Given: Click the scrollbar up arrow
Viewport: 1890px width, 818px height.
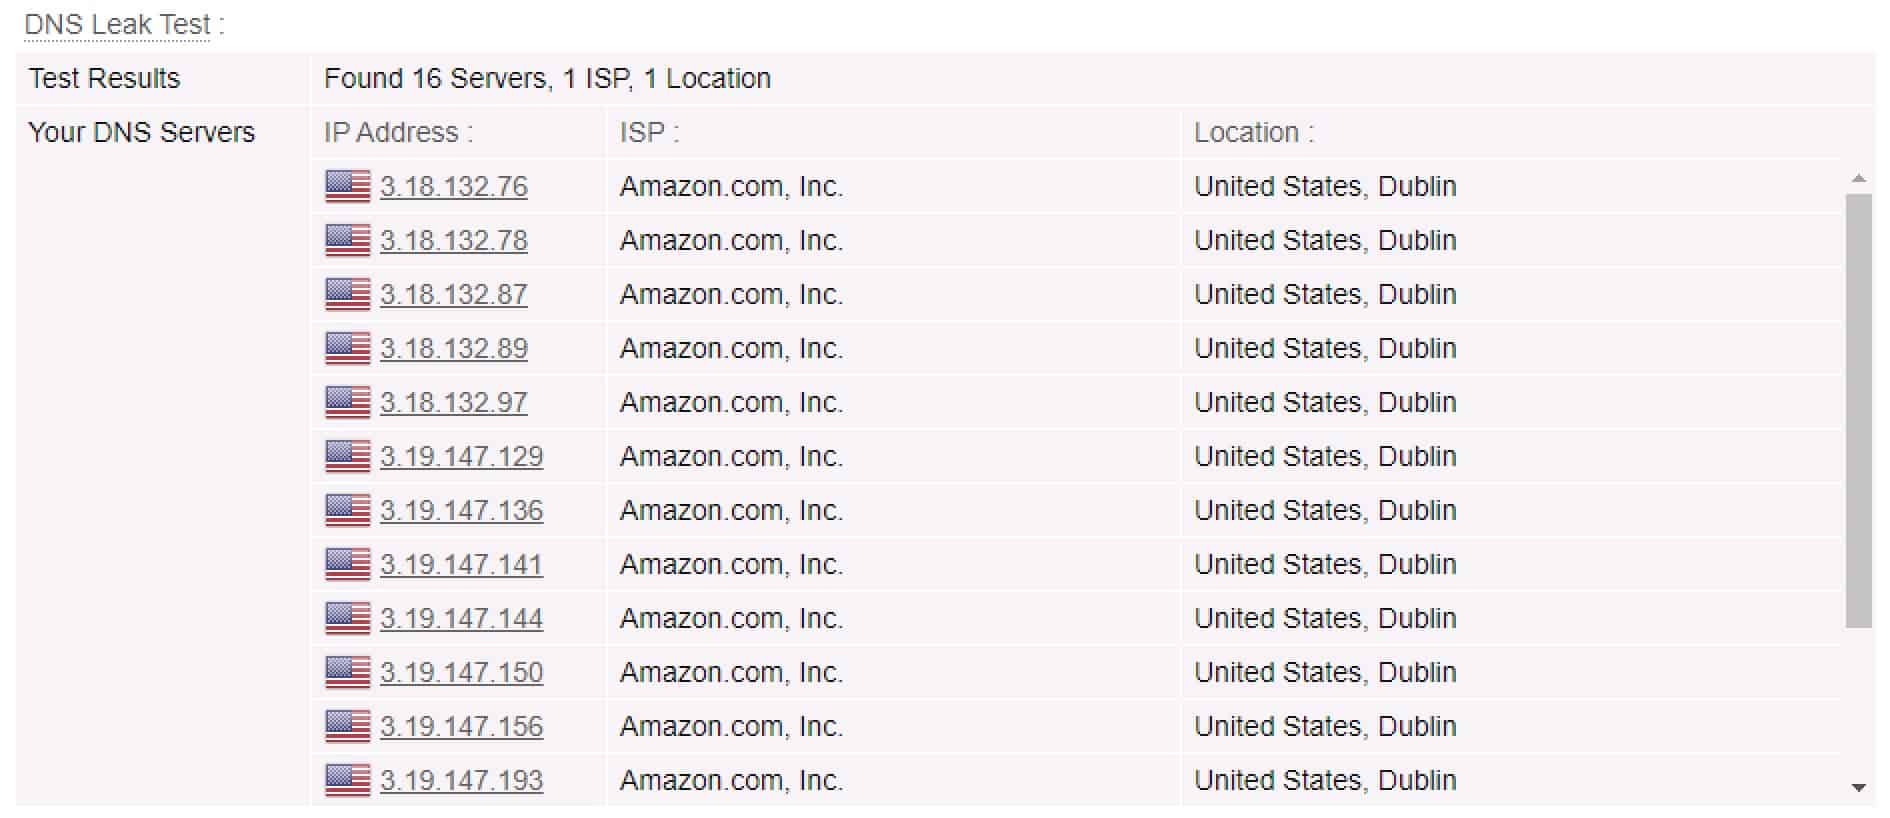Looking at the screenshot, I should click(x=1859, y=179).
